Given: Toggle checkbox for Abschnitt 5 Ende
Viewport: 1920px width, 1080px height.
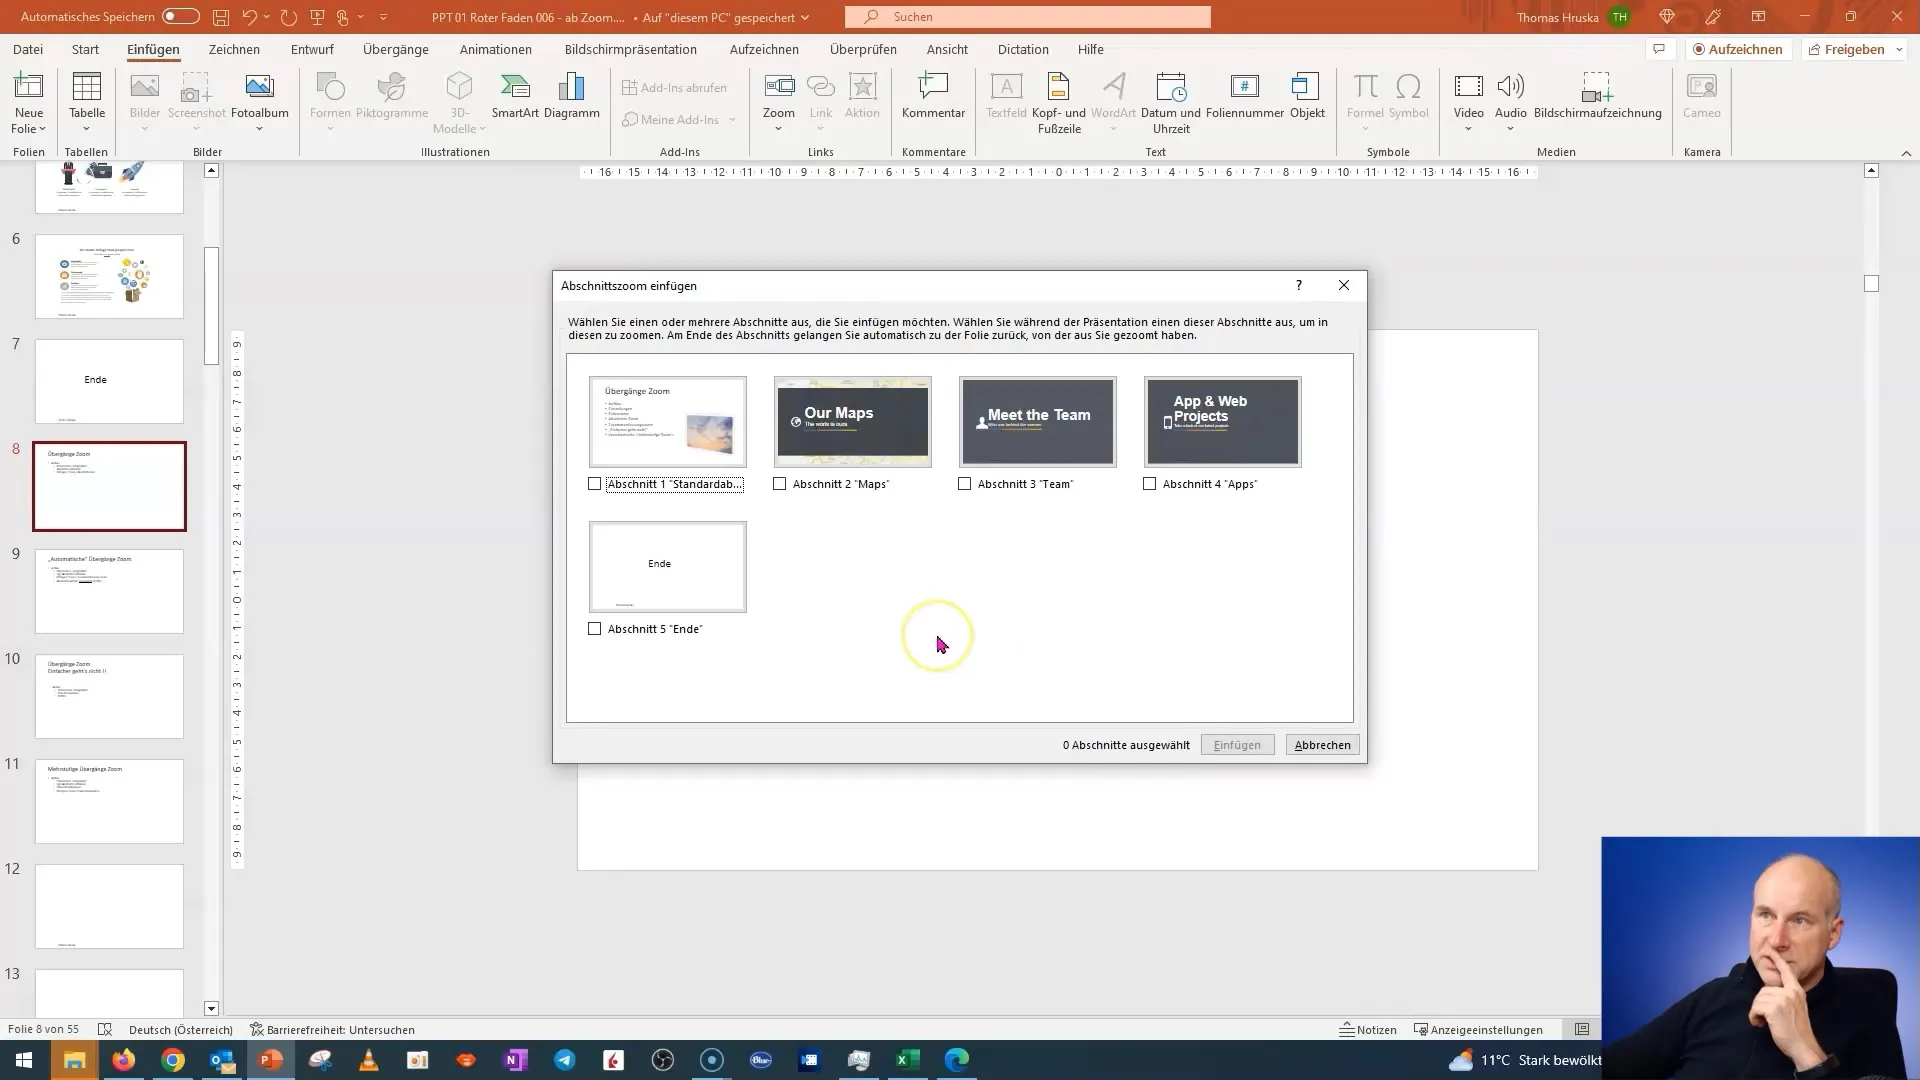Looking at the screenshot, I should point(595,628).
